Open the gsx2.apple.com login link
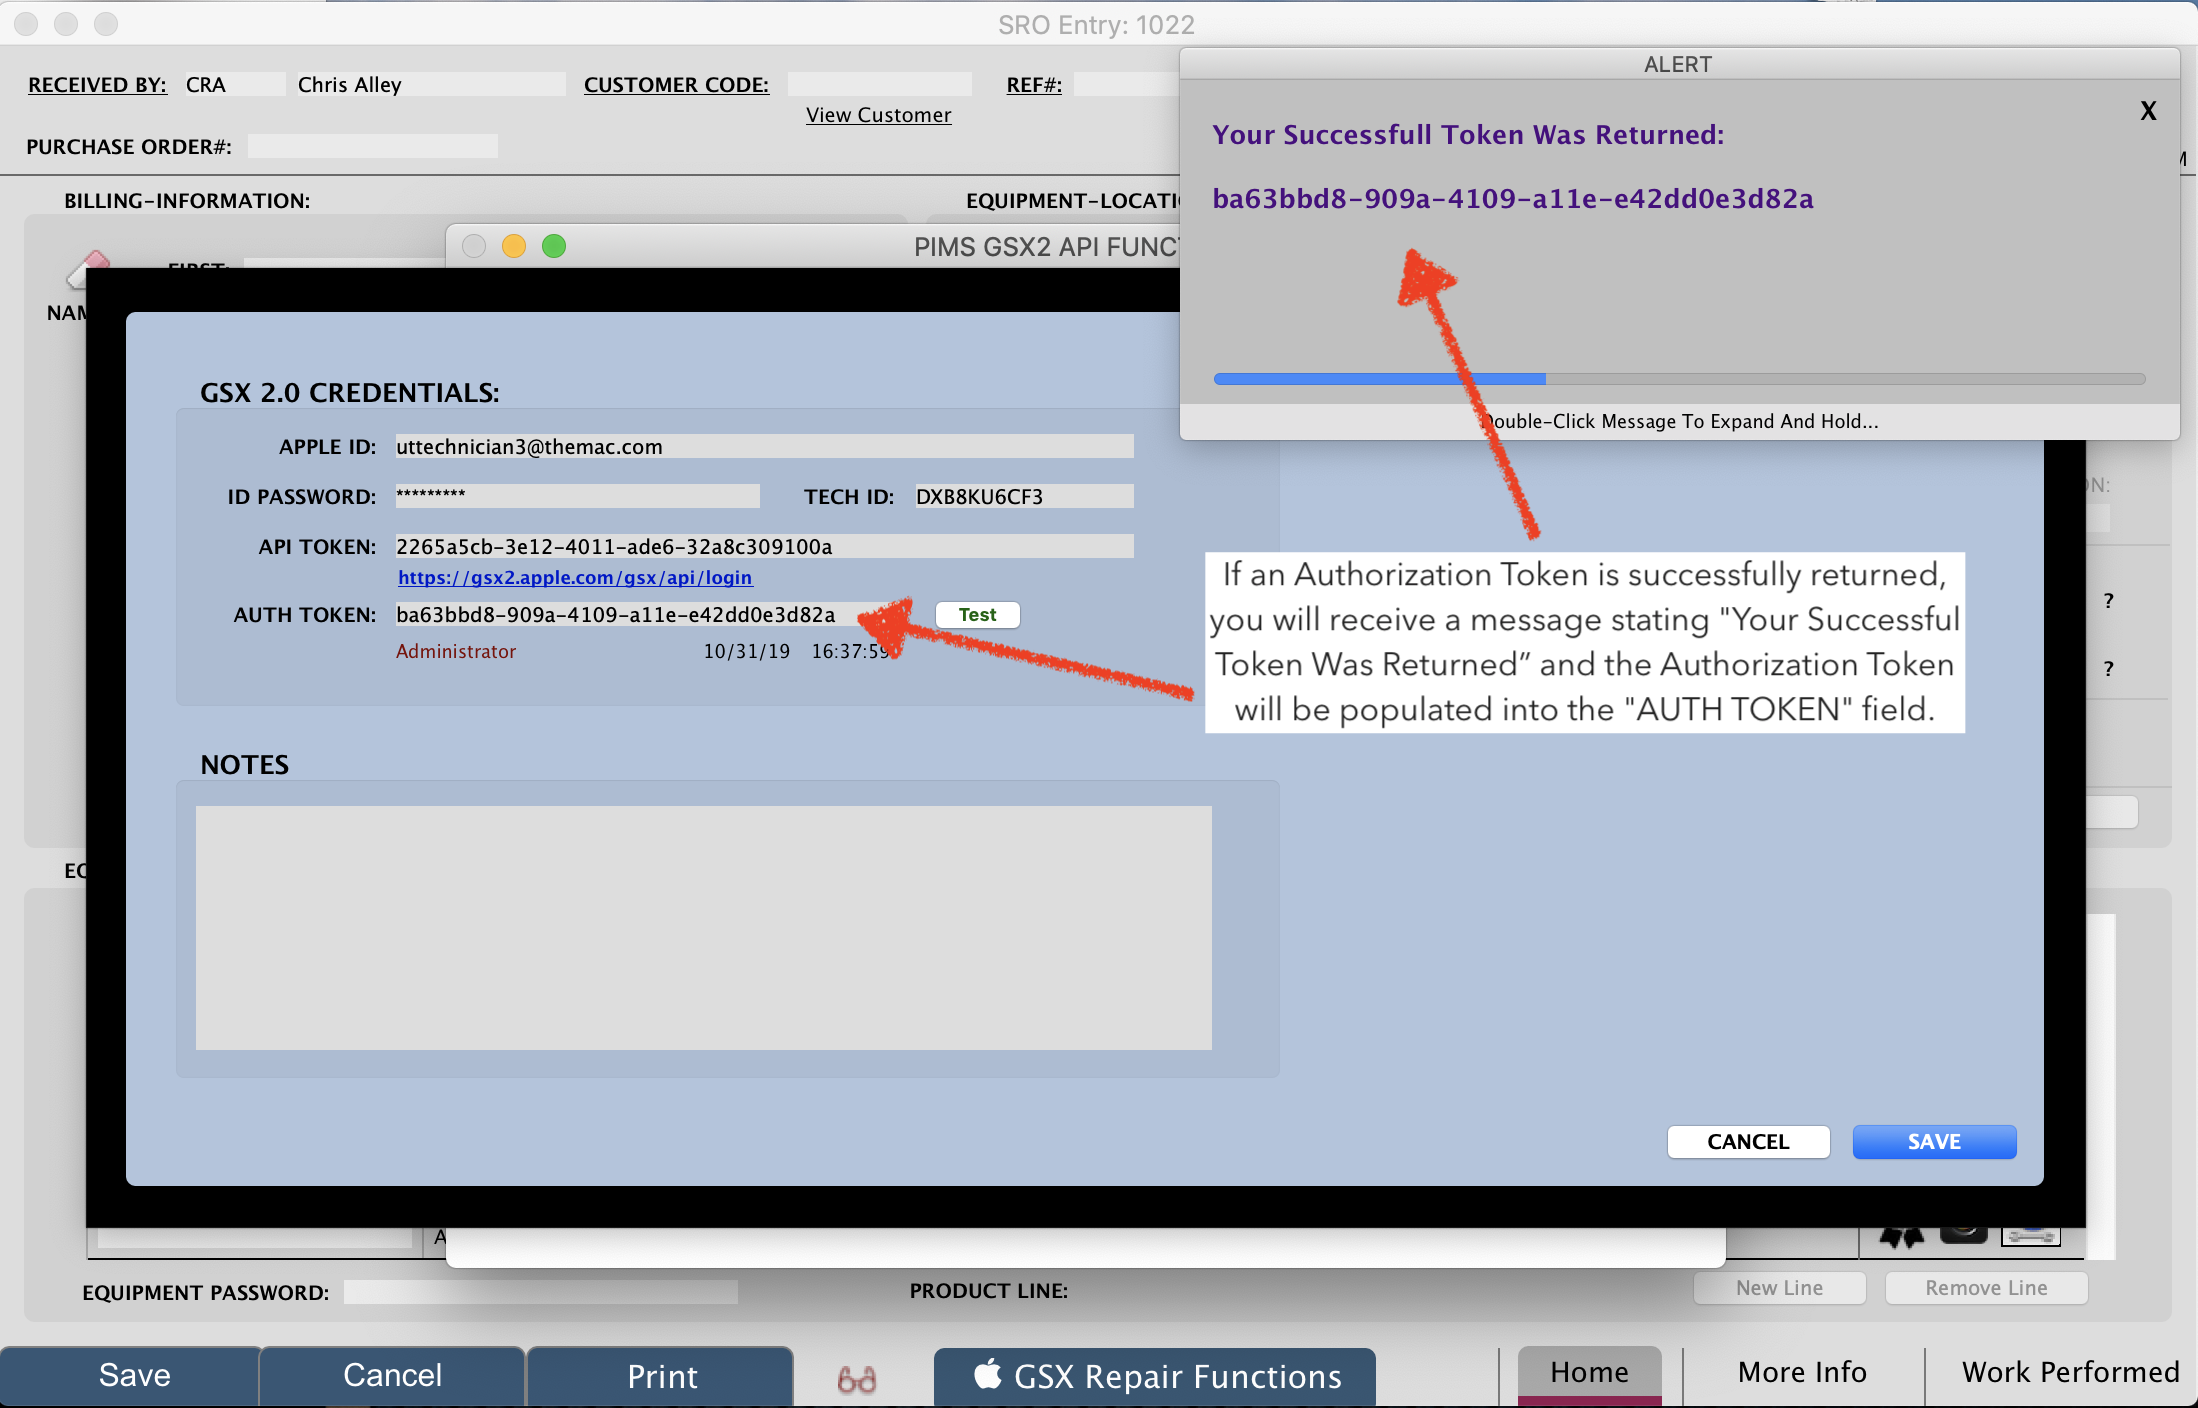Viewport: 2198px width, 1408px height. click(575, 578)
